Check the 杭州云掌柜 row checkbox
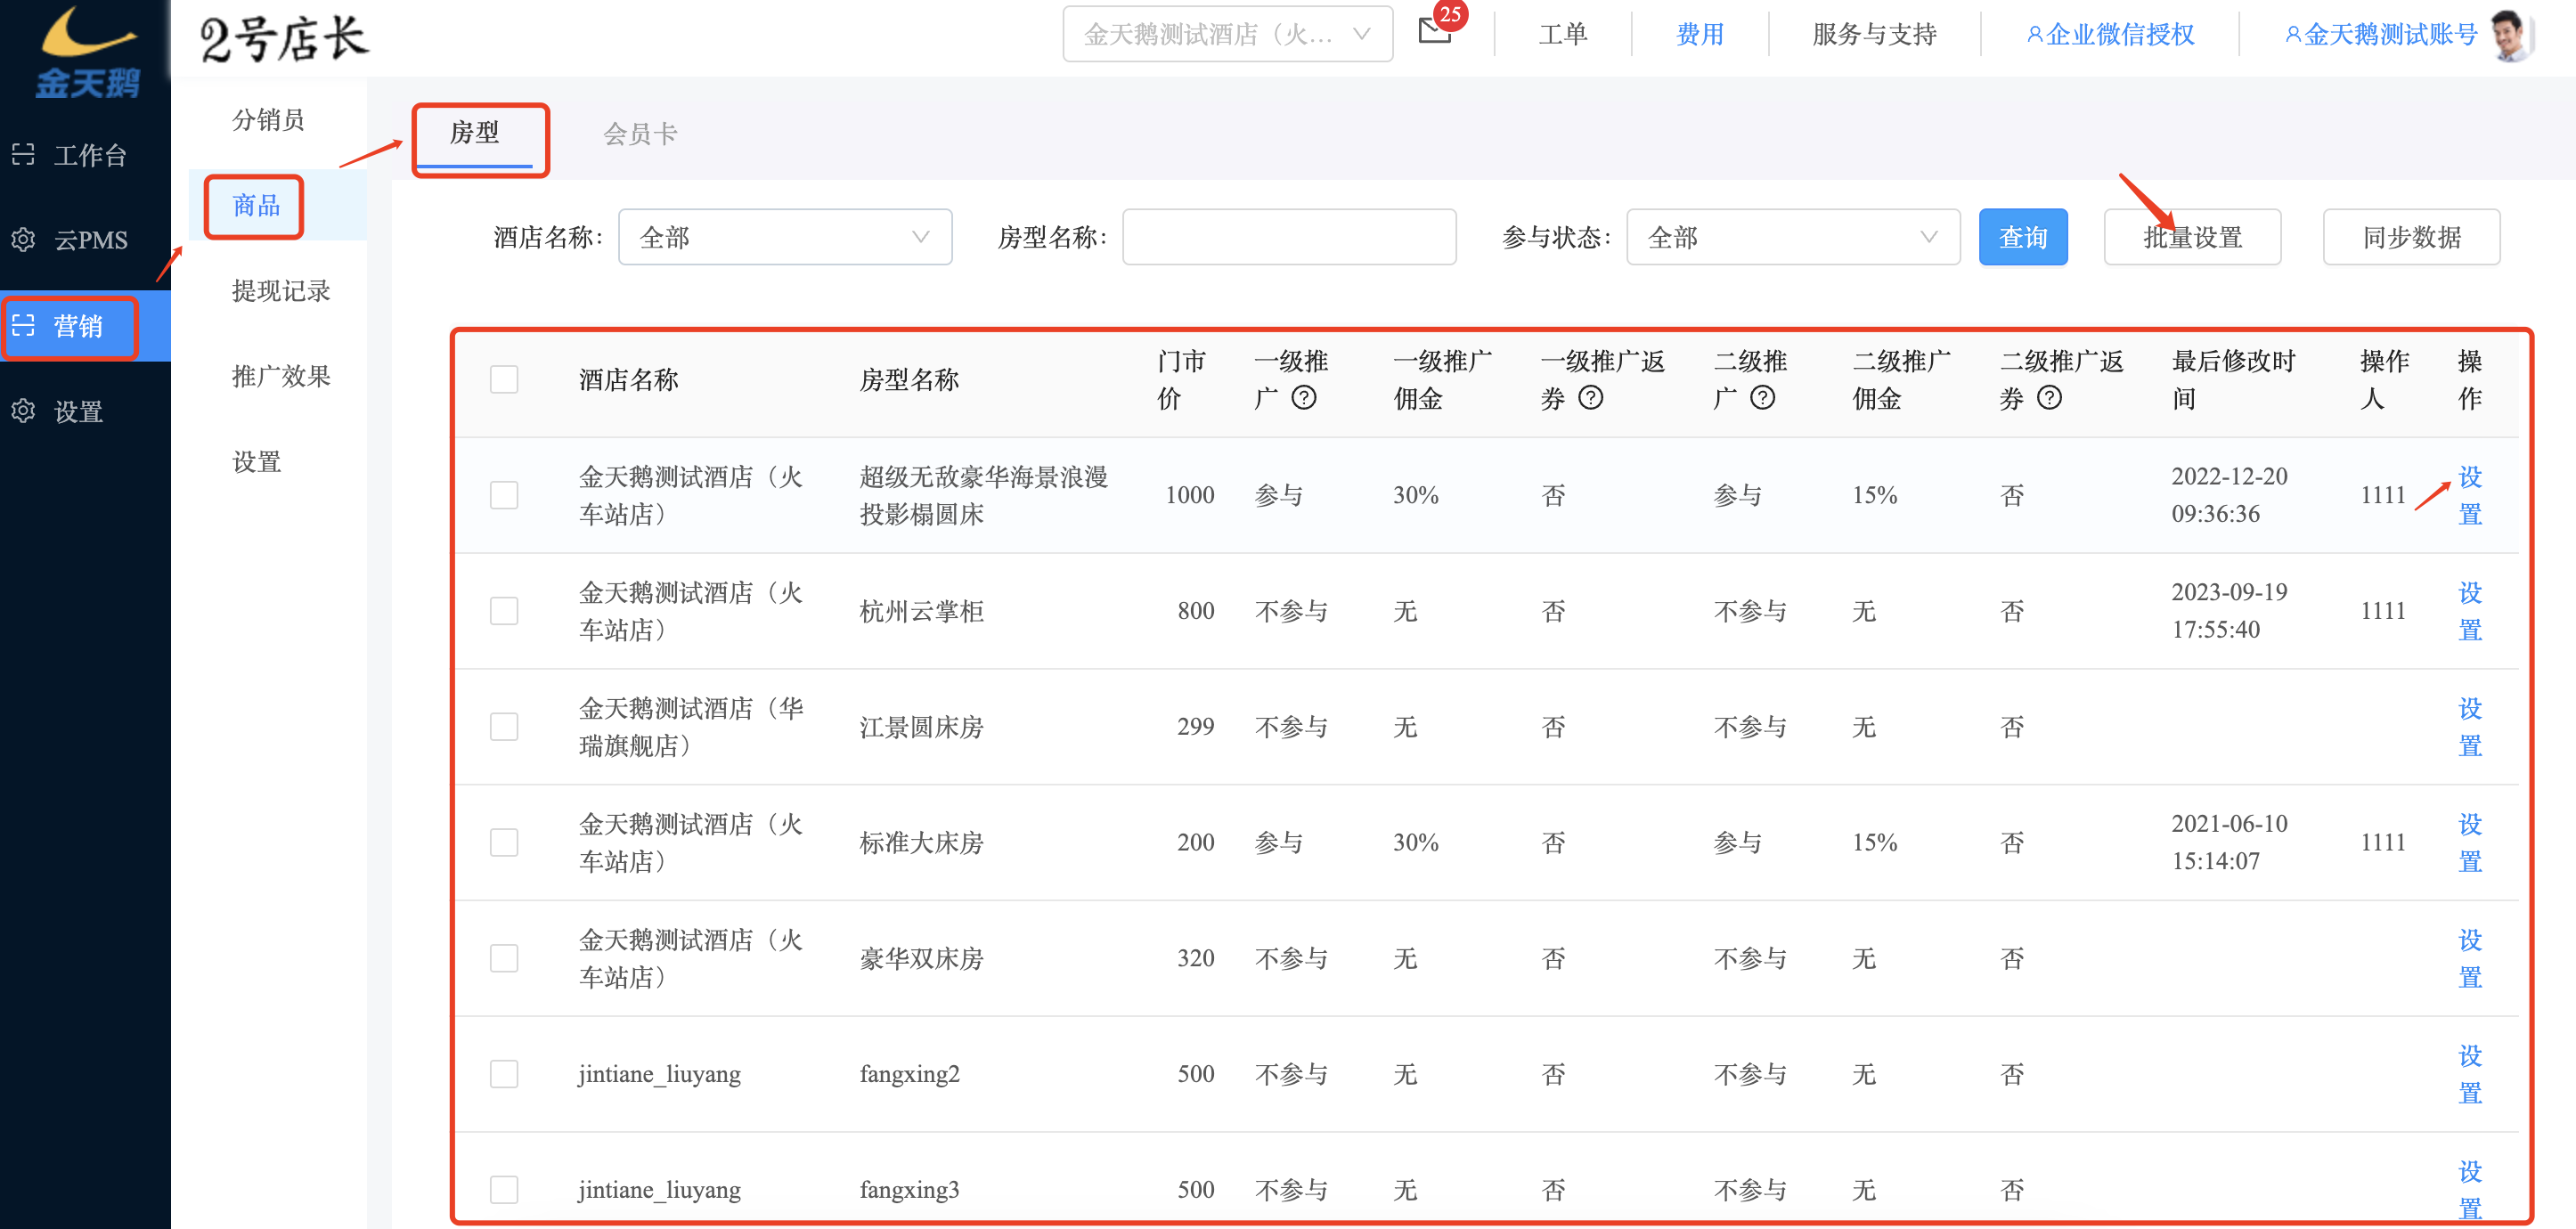The width and height of the screenshot is (2576, 1229). point(504,611)
